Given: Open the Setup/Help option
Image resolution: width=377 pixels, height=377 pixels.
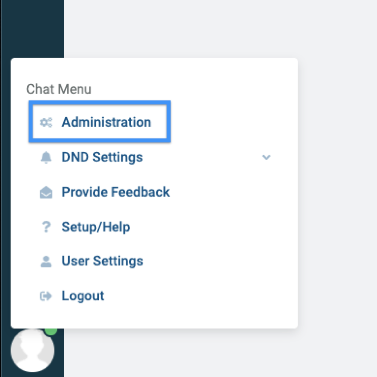Looking at the screenshot, I should pyautogui.click(x=96, y=227).
